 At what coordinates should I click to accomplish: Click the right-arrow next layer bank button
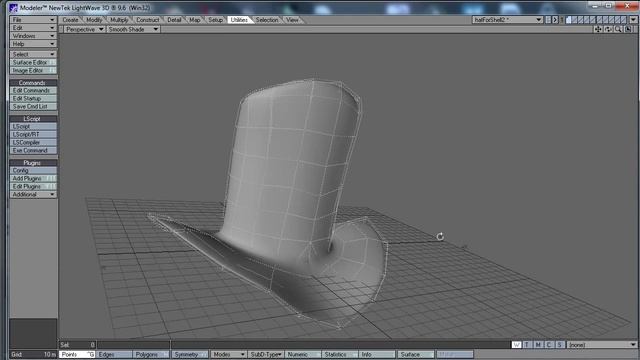555,20
